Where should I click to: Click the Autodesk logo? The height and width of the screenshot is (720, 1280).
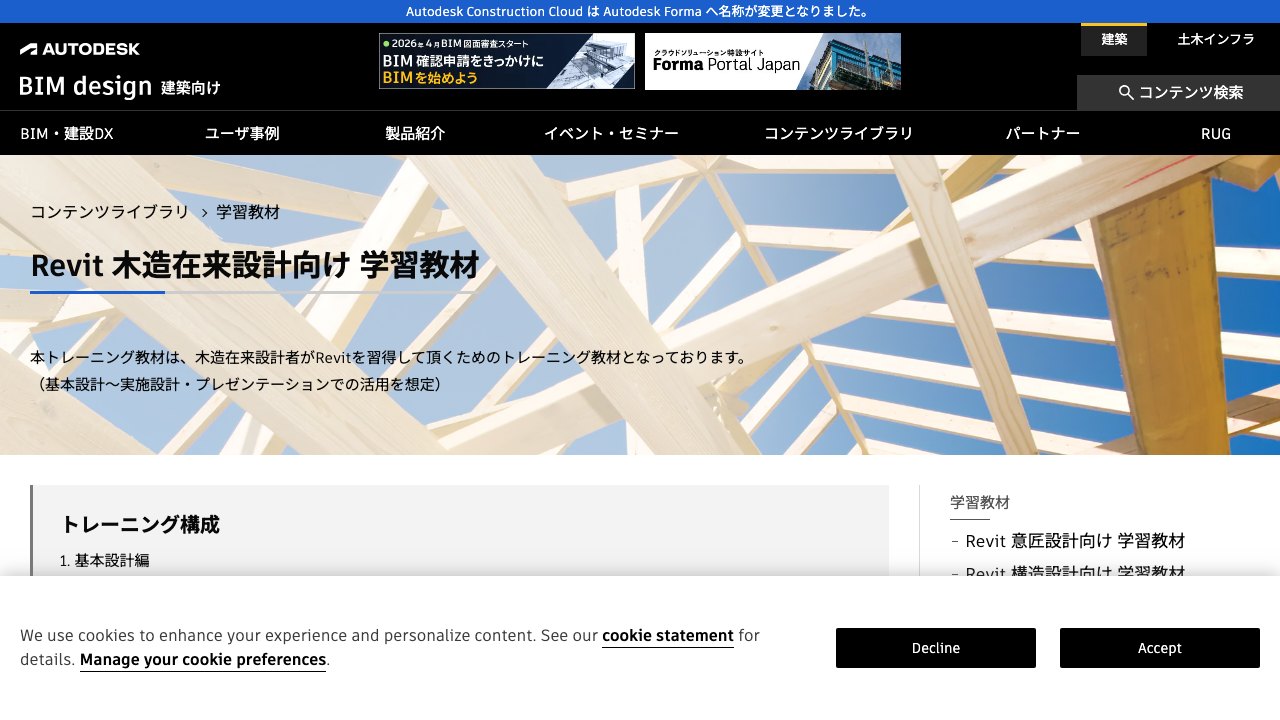(80, 49)
